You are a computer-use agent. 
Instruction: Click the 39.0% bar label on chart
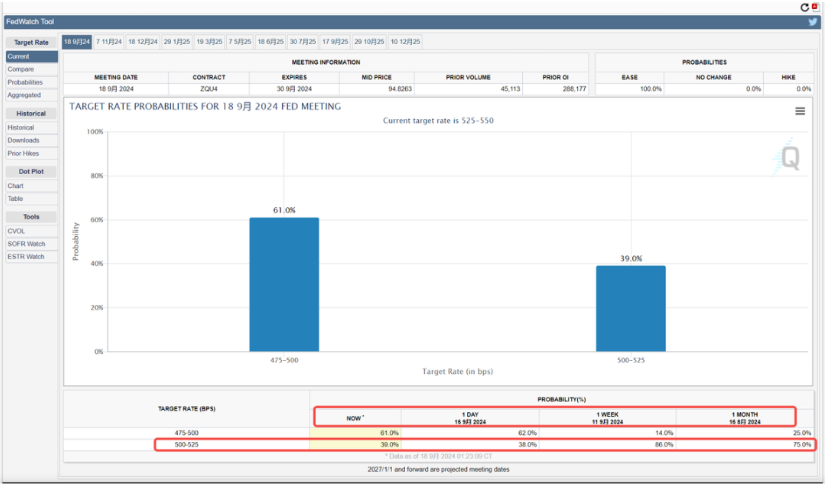[x=631, y=258]
